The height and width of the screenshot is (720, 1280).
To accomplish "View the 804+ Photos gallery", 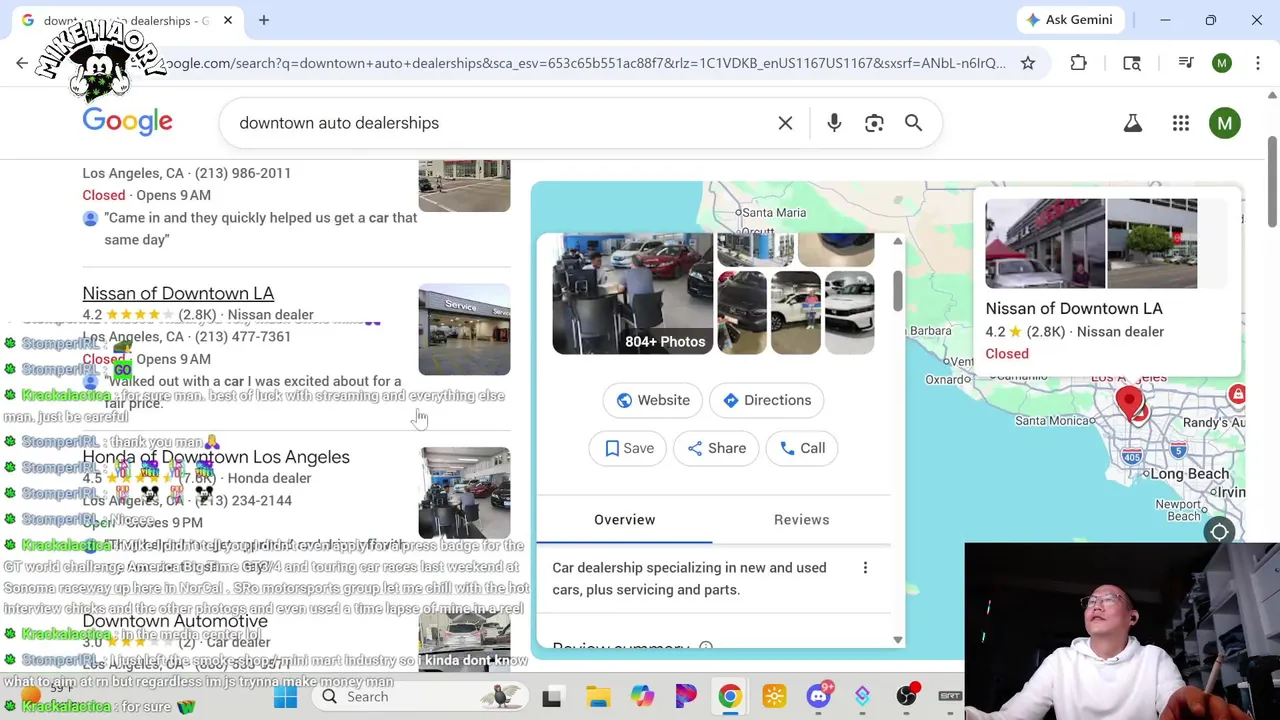I will point(632,294).
